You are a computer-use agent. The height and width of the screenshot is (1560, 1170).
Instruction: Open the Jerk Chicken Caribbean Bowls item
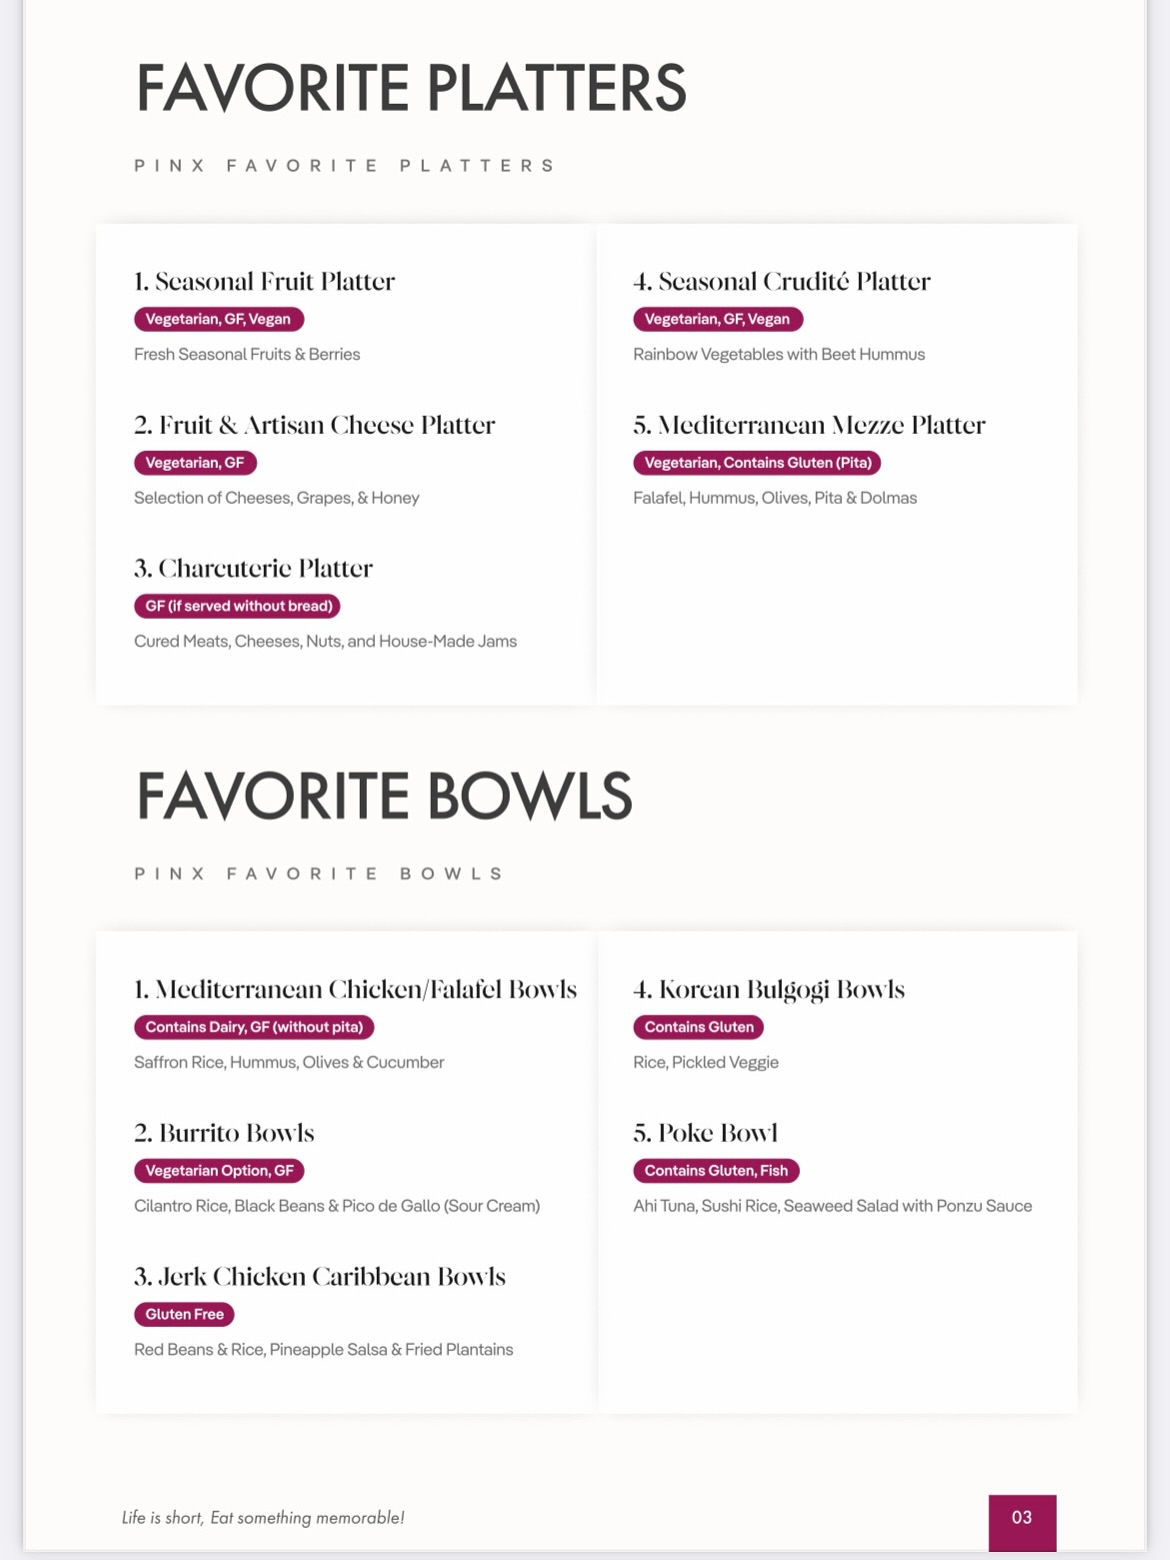[x=320, y=1277]
